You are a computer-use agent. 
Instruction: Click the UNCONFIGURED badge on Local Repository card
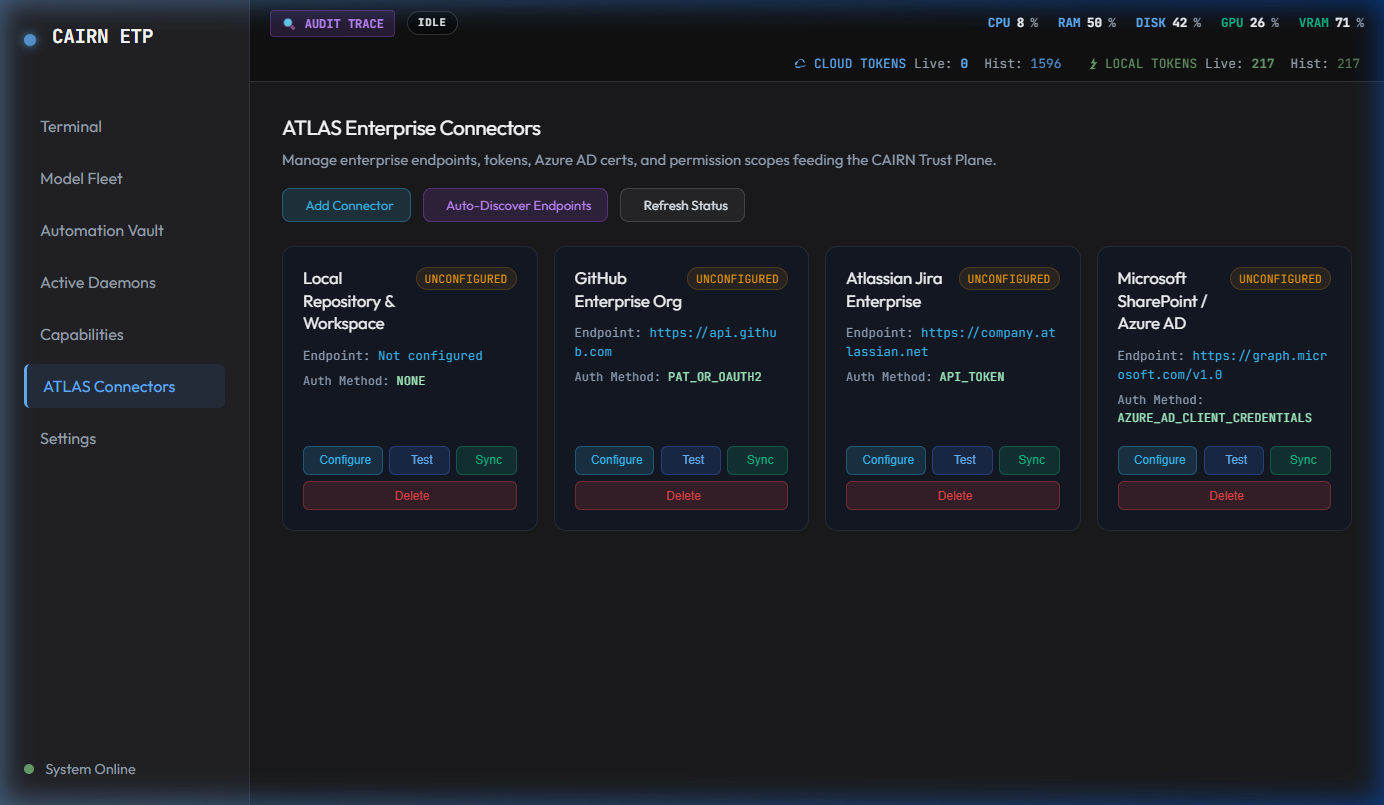click(x=466, y=279)
